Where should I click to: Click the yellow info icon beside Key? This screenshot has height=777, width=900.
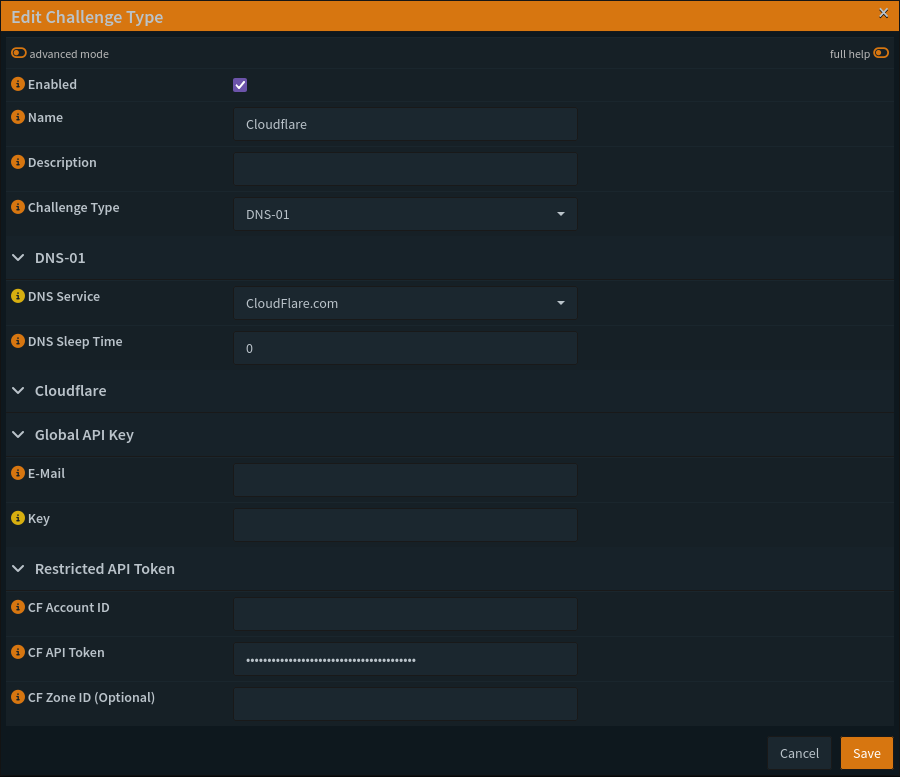(x=18, y=518)
